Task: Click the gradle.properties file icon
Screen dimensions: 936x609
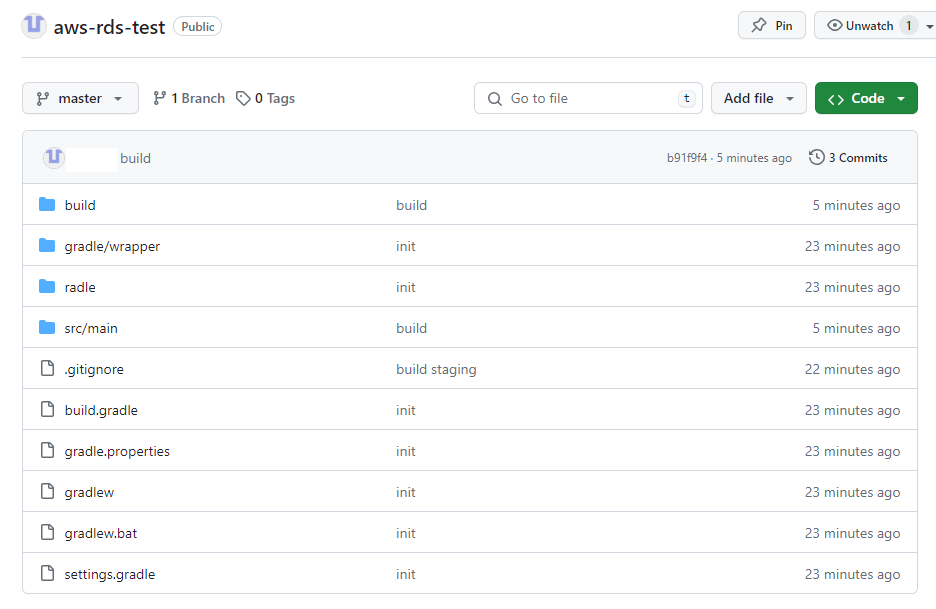Action: [47, 450]
